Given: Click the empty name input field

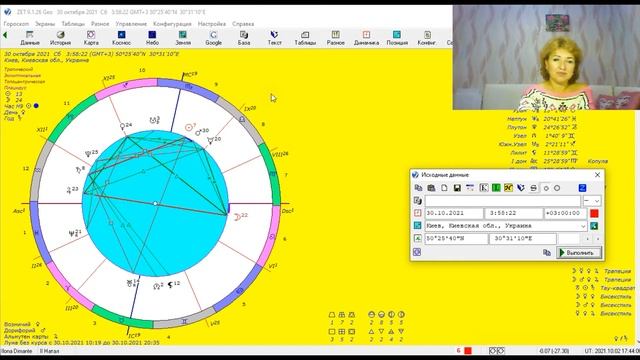Looking at the screenshot, I should [502, 200].
